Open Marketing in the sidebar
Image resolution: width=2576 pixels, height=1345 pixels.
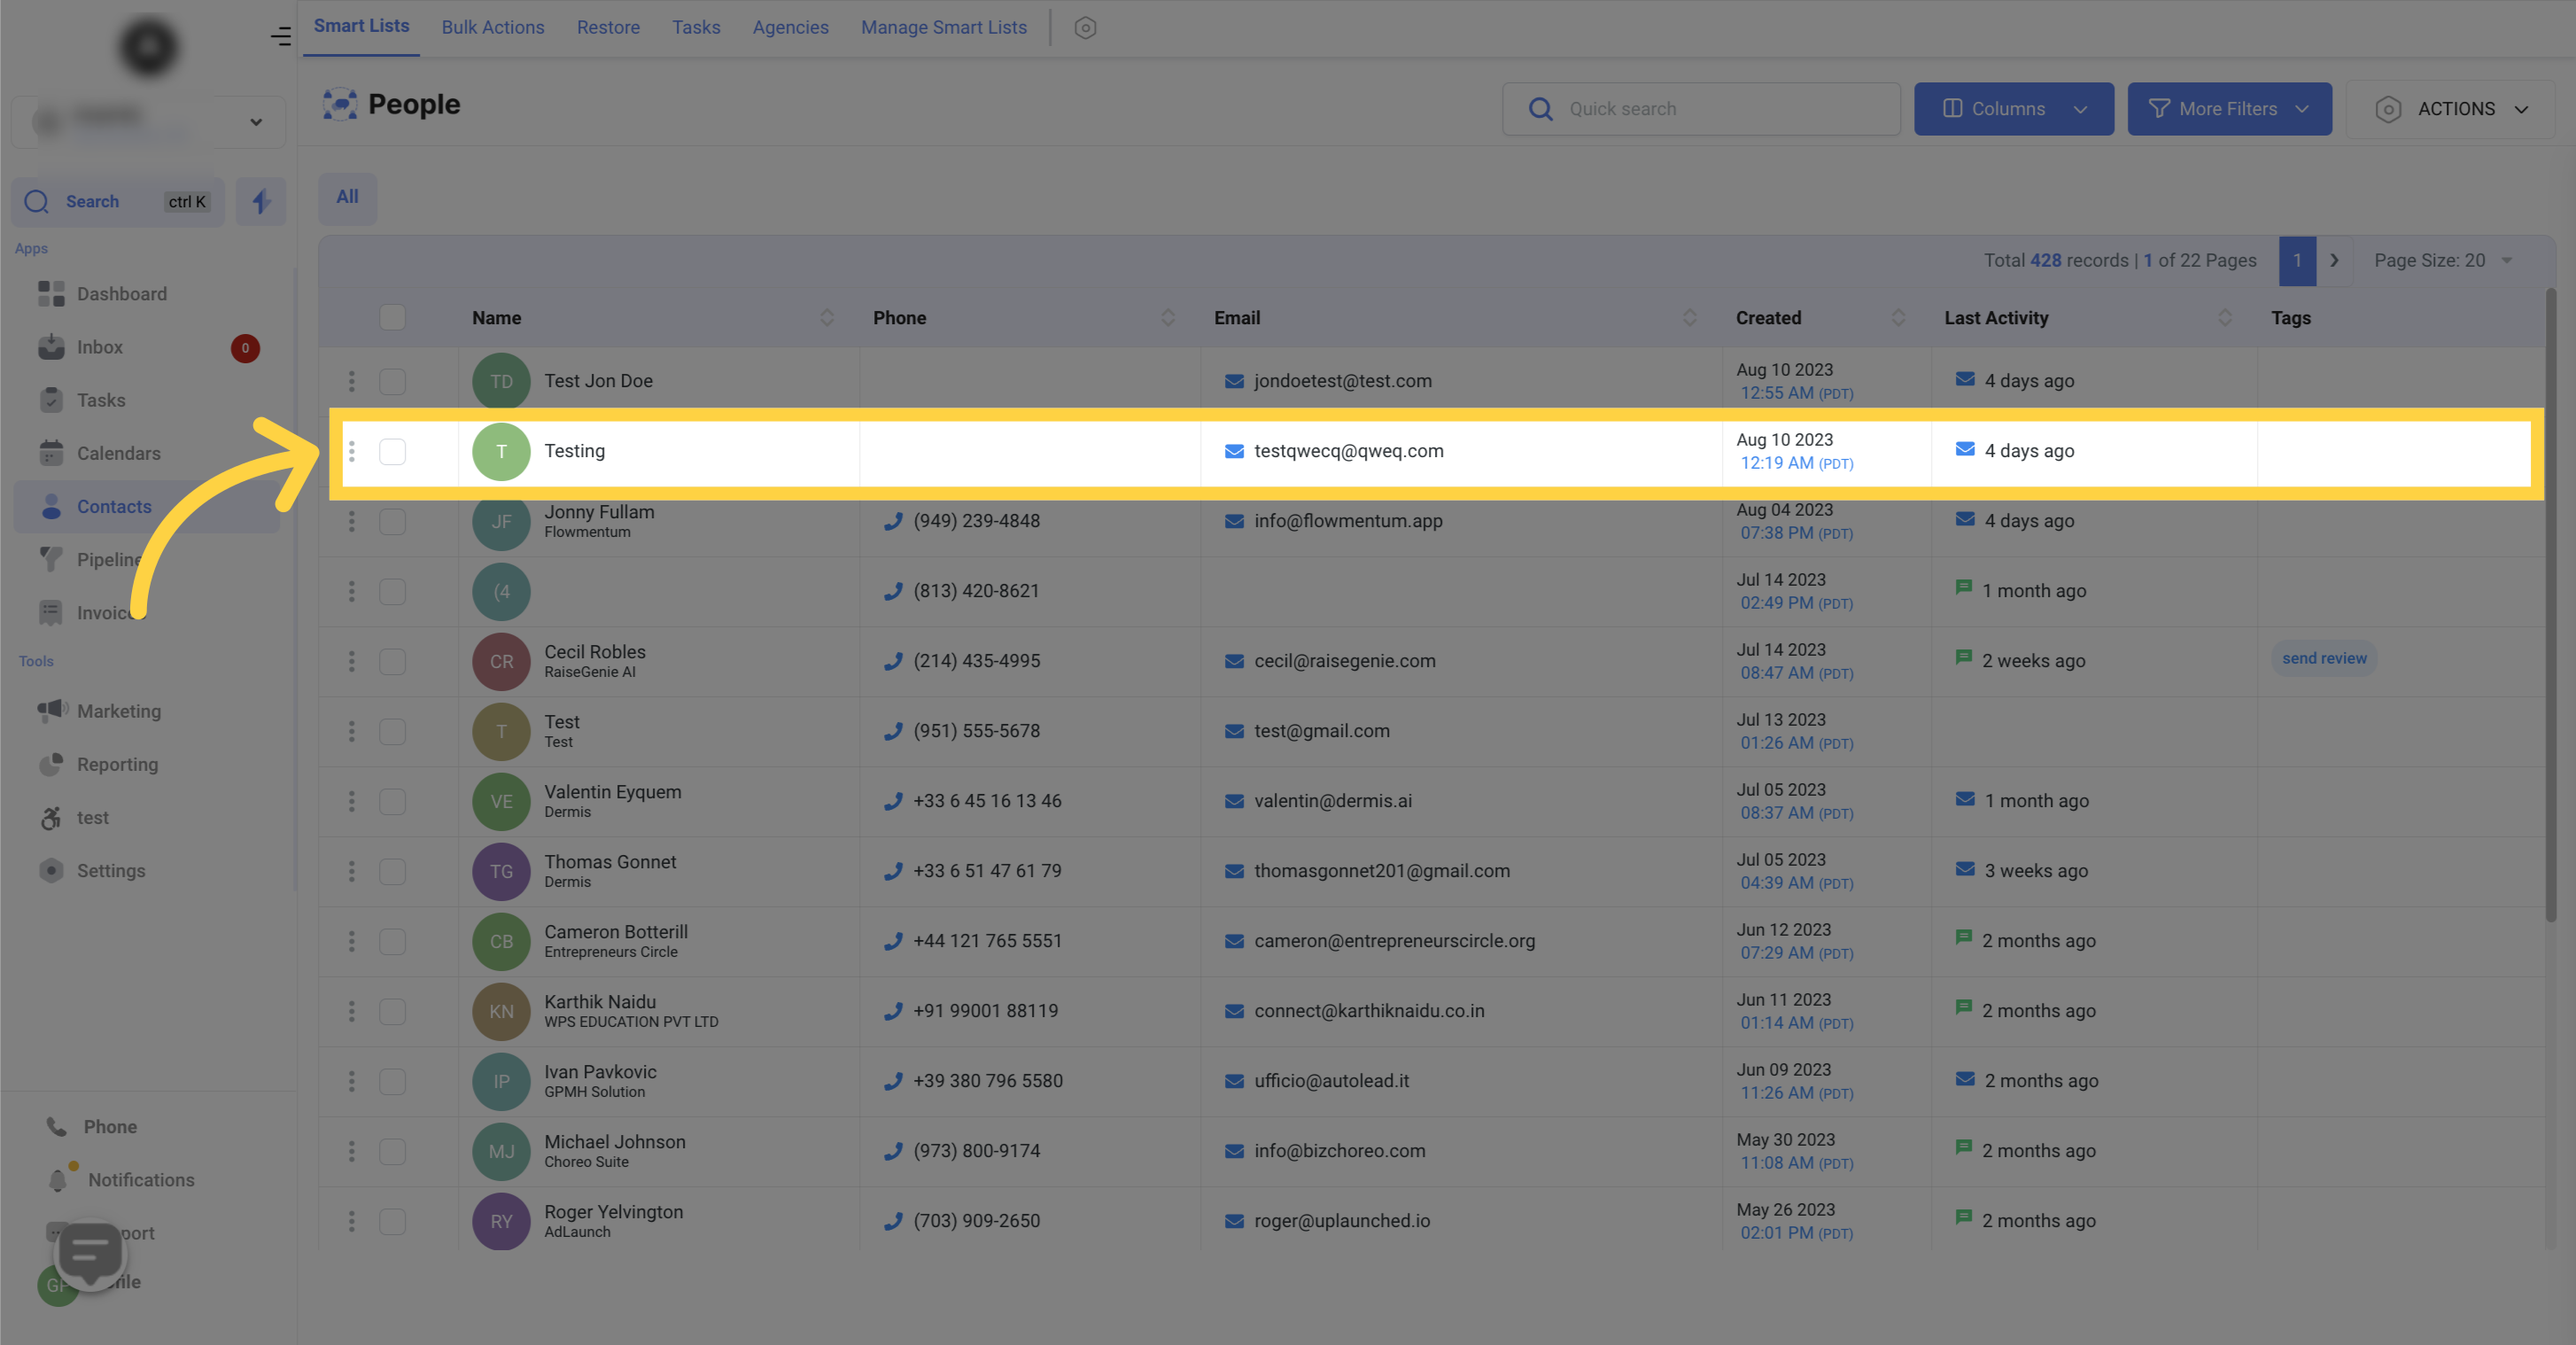[x=118, y=711]
